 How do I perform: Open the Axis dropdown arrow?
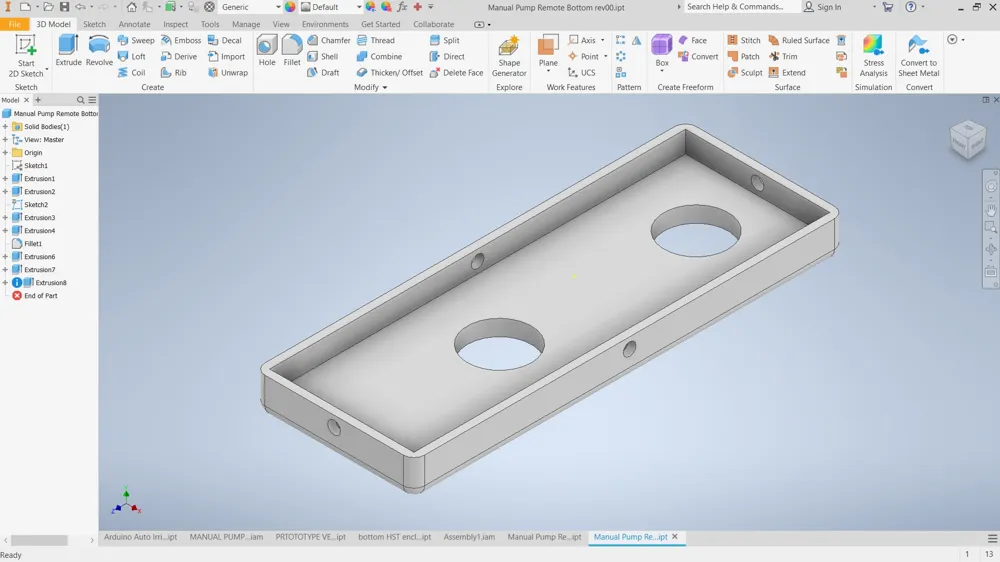pyautogui.click(x=603, y=40)
